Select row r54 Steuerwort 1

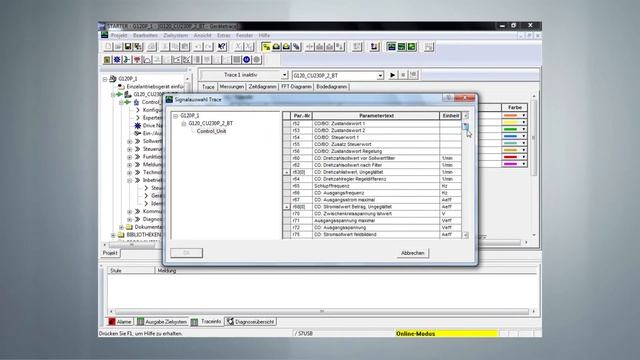coord(373,137)
